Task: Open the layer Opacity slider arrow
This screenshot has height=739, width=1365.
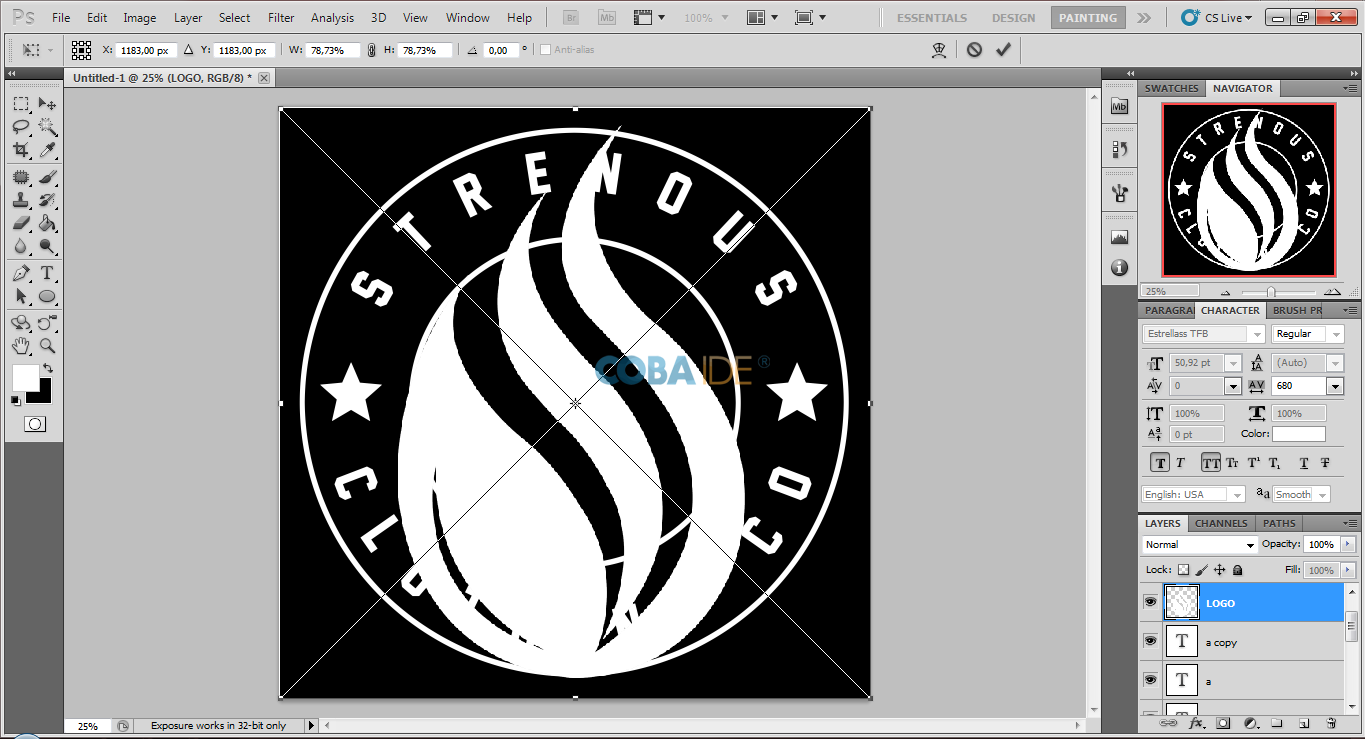Action: click(1347, 544)
